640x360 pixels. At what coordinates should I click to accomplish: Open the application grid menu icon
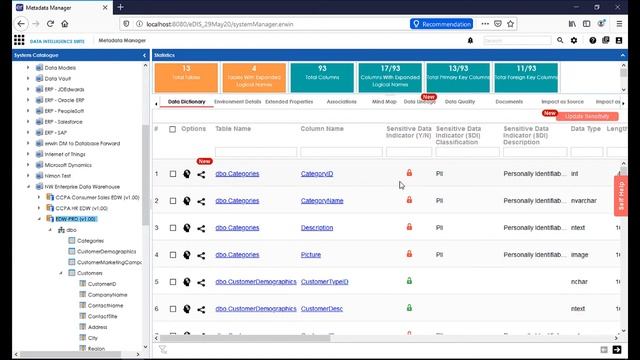[x=19, y=40]
